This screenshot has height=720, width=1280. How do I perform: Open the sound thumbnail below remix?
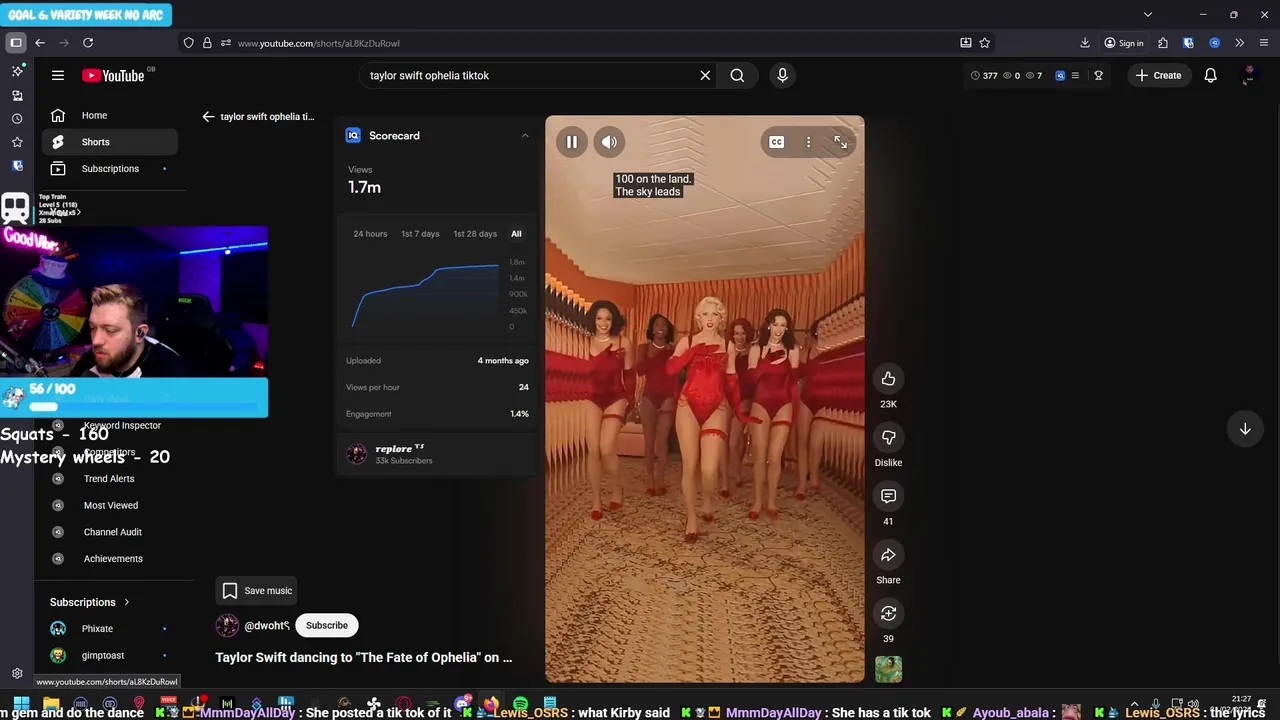click(888, 669)
